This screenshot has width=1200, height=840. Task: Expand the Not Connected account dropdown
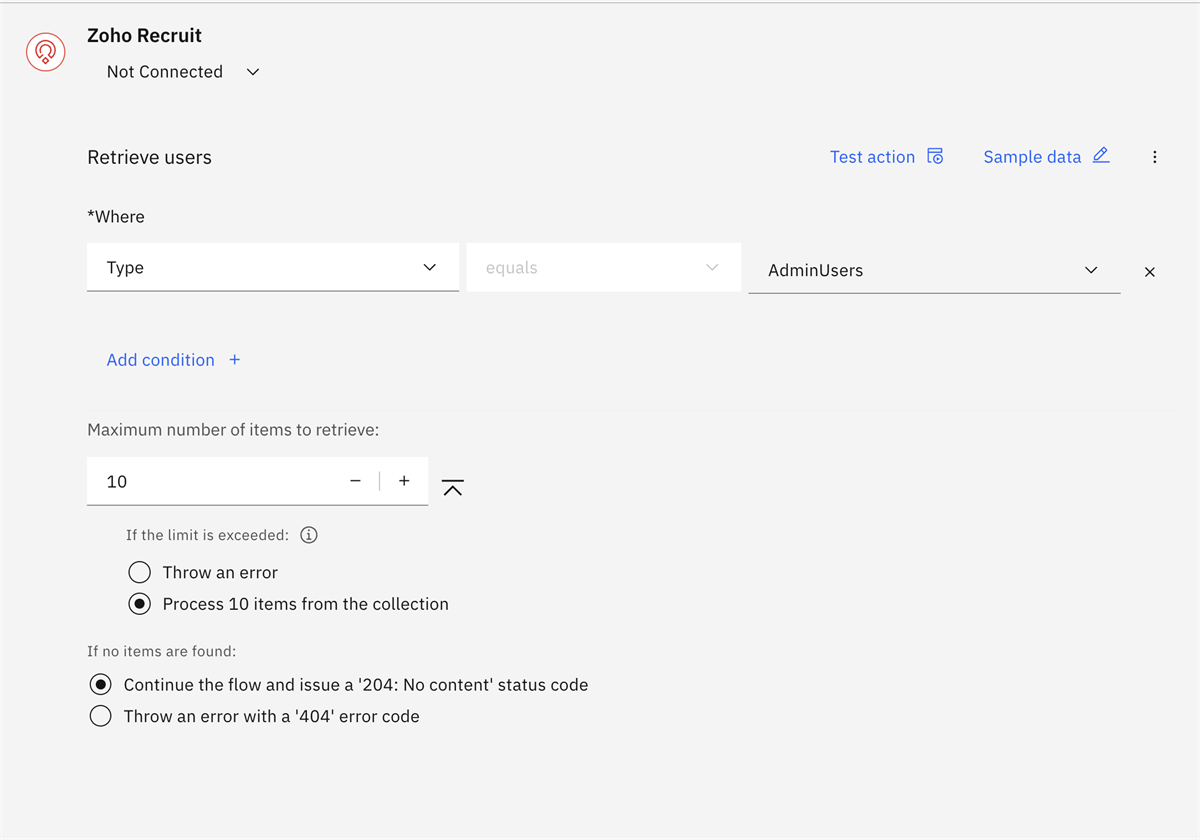tap(184, 72)
